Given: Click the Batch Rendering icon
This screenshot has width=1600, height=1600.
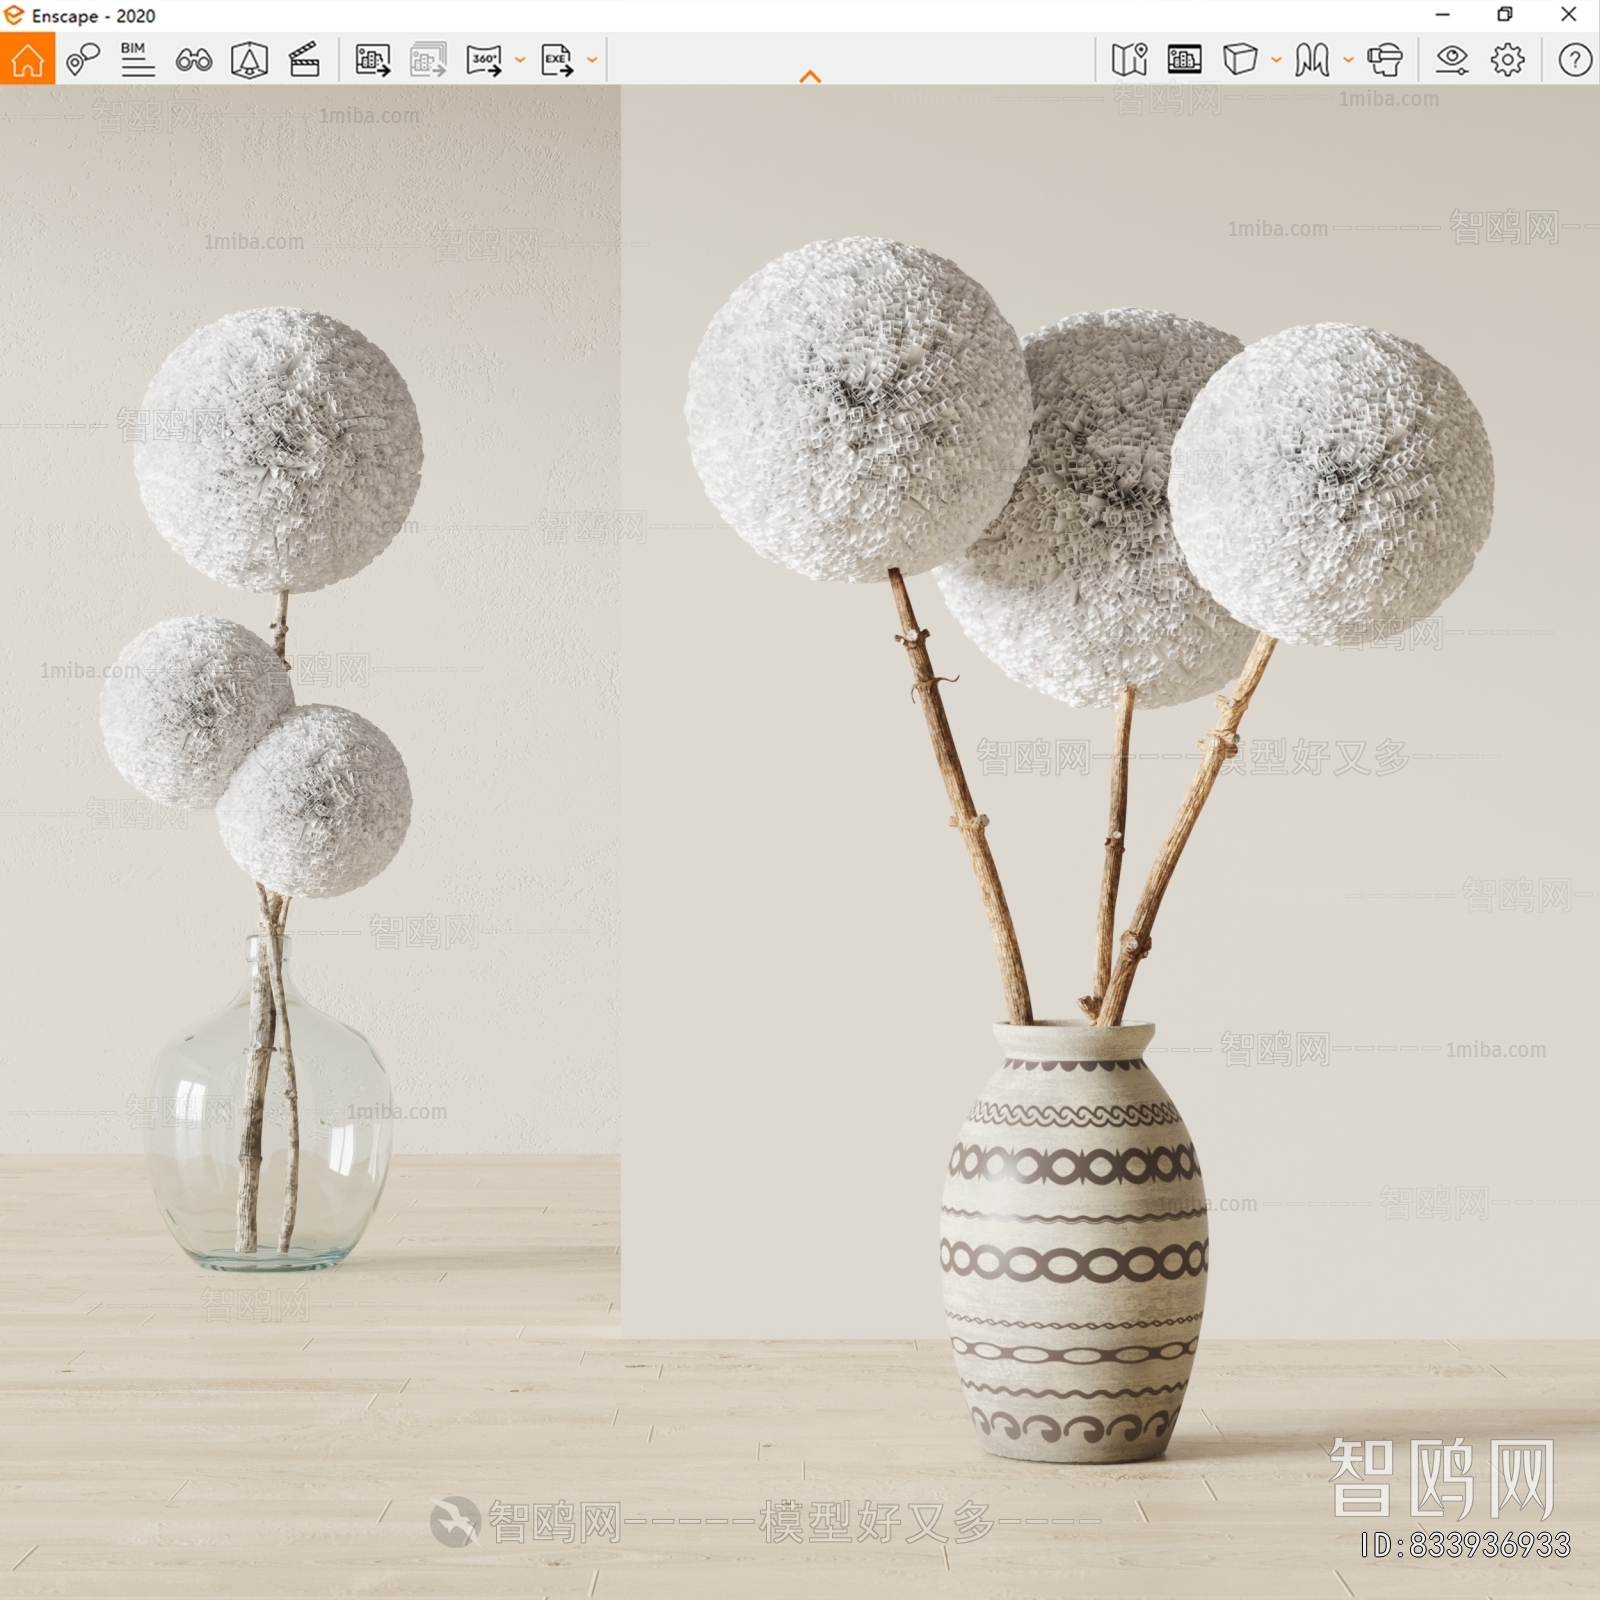Looking at the screenshot, I should click(x=428, y=60).
